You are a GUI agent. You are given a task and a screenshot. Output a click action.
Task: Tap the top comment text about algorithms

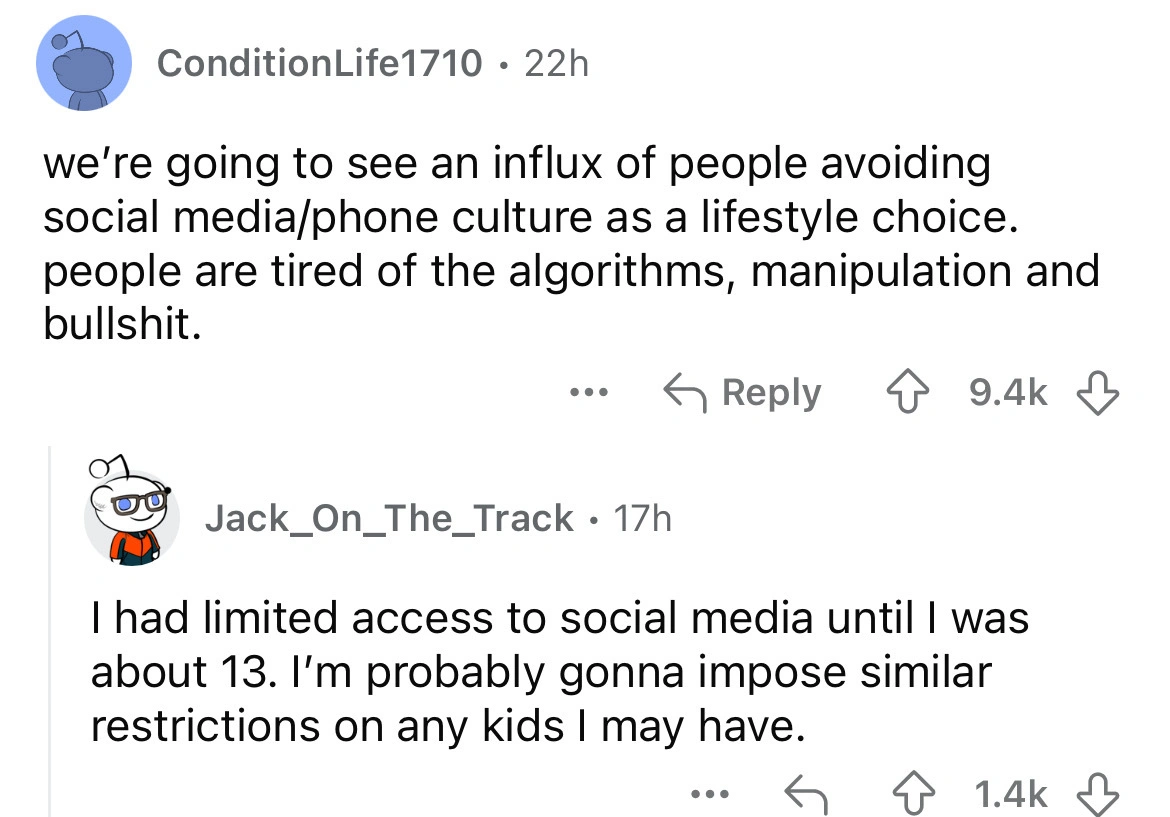click(x=571, y=243)
